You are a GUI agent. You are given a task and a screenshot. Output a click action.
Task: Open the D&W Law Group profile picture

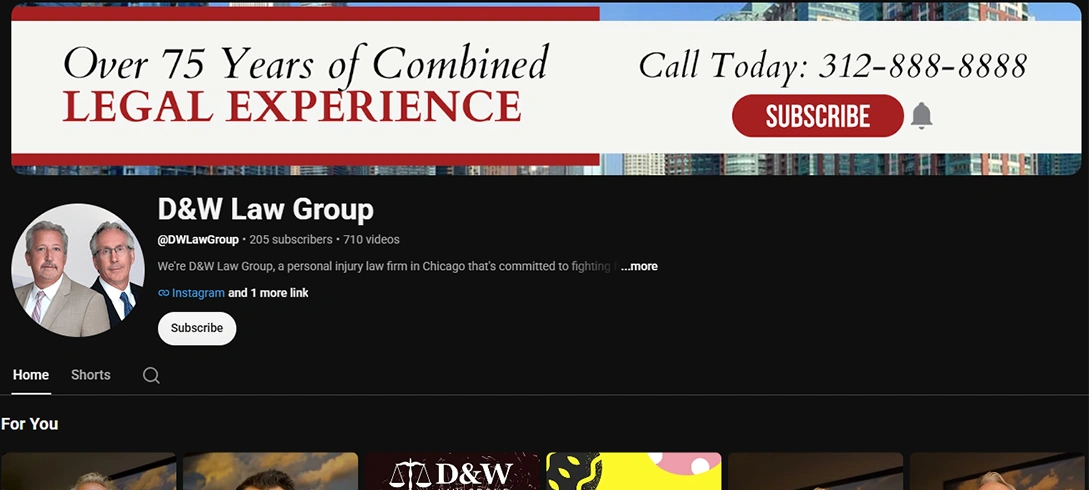(x=78, y=270)
